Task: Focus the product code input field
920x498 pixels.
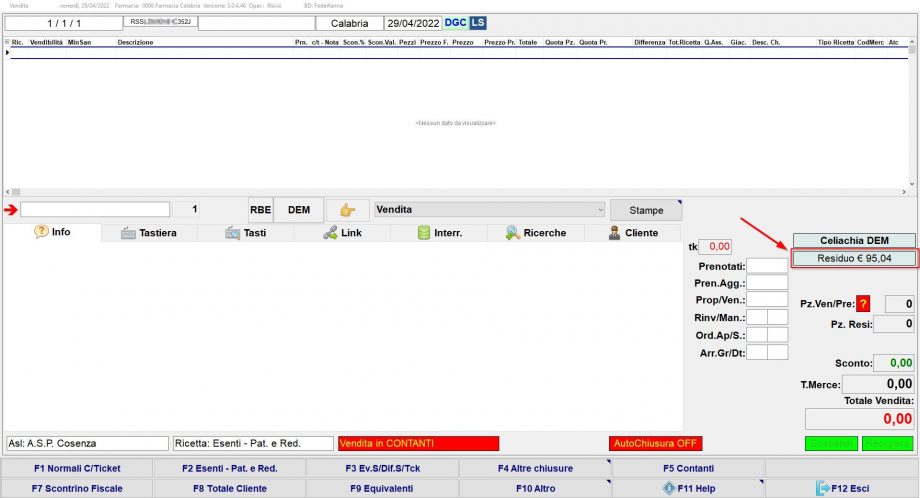Action: coord(95,210)
